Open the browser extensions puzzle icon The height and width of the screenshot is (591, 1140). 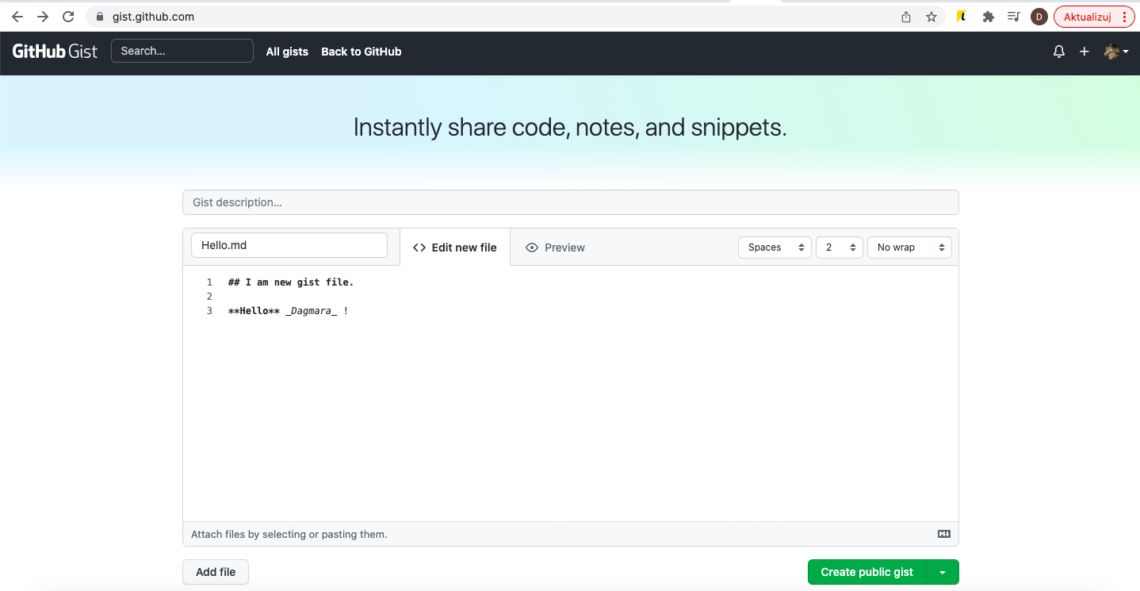point(988,16)
